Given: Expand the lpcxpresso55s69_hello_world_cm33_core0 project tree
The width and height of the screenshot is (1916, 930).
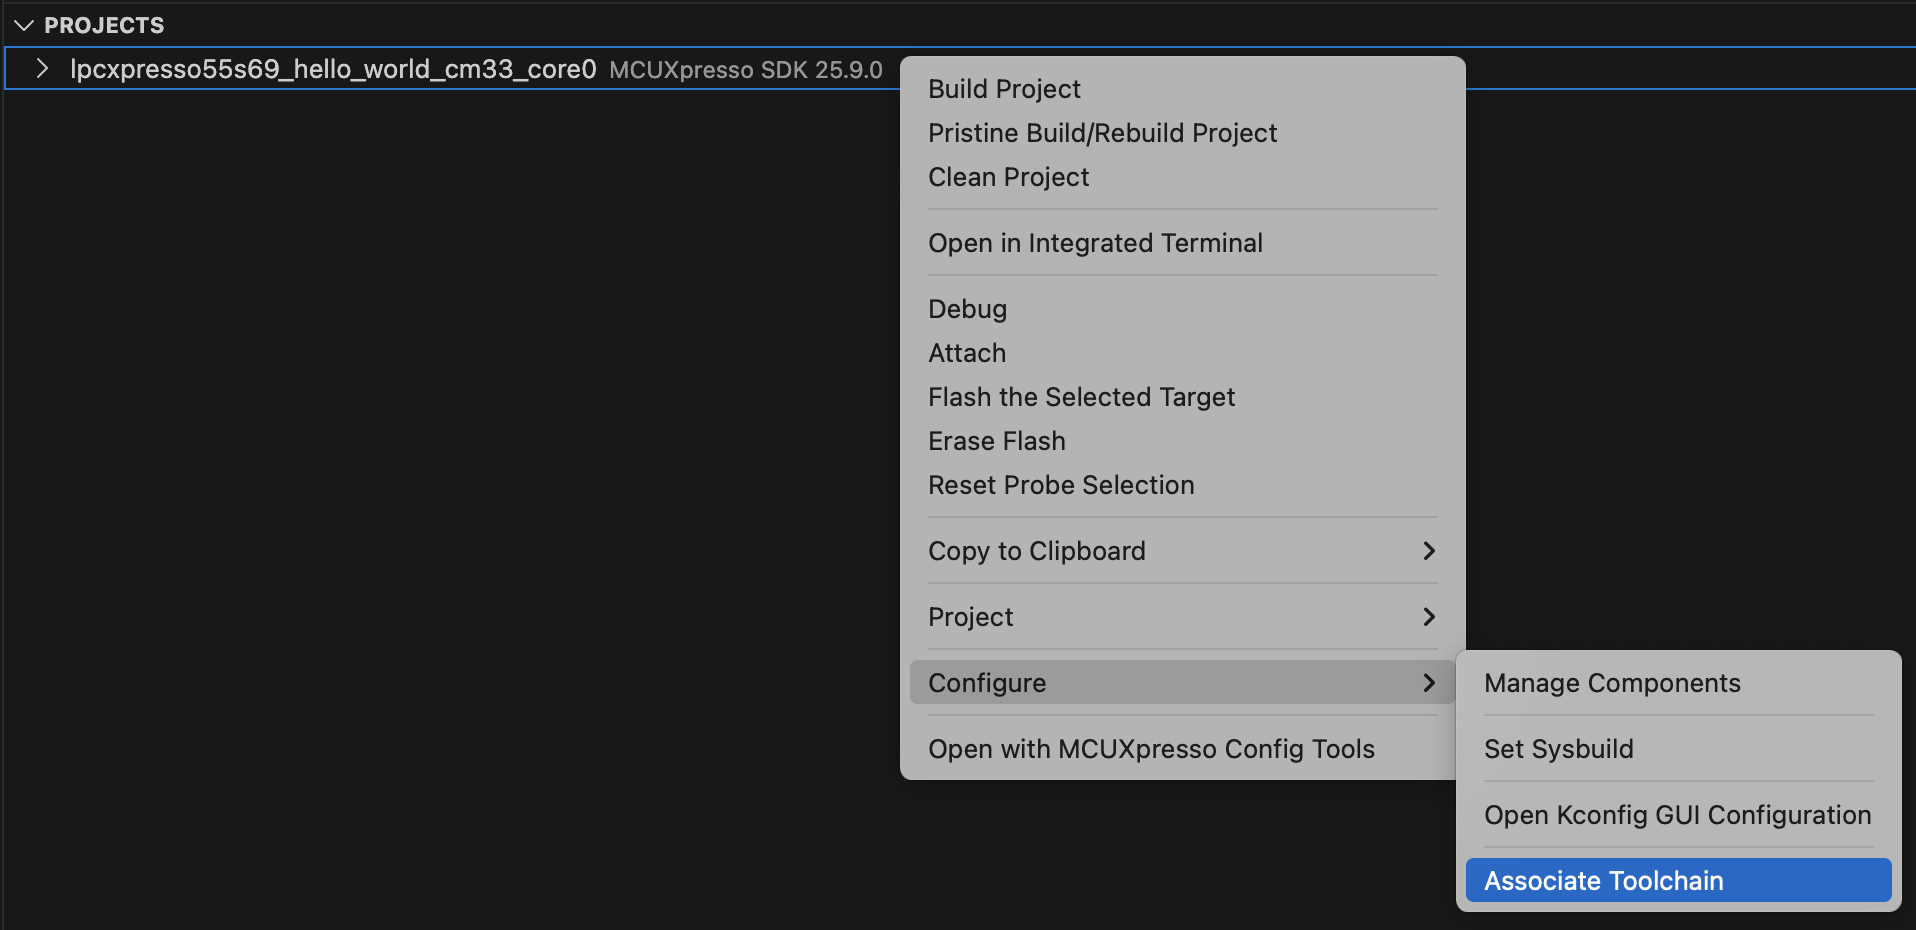Looking at the screenshot, I should 42,69.
